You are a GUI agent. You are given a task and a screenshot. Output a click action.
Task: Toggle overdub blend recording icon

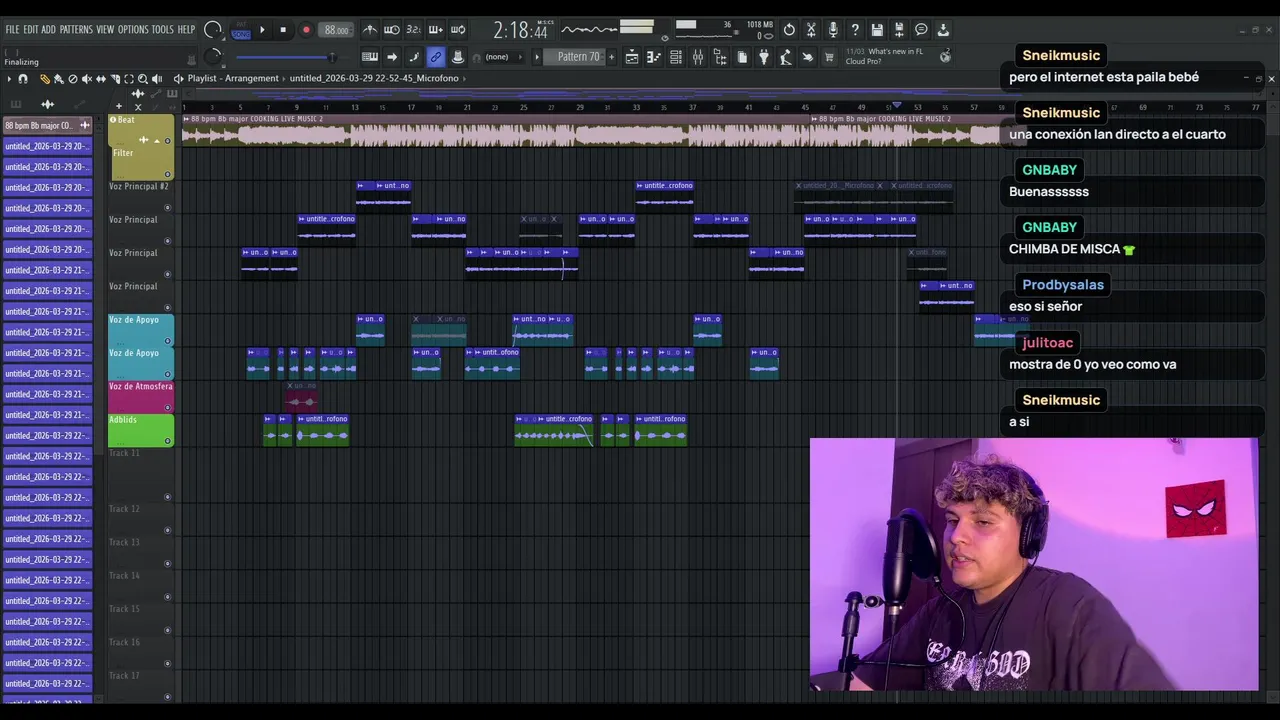(435, 30)
